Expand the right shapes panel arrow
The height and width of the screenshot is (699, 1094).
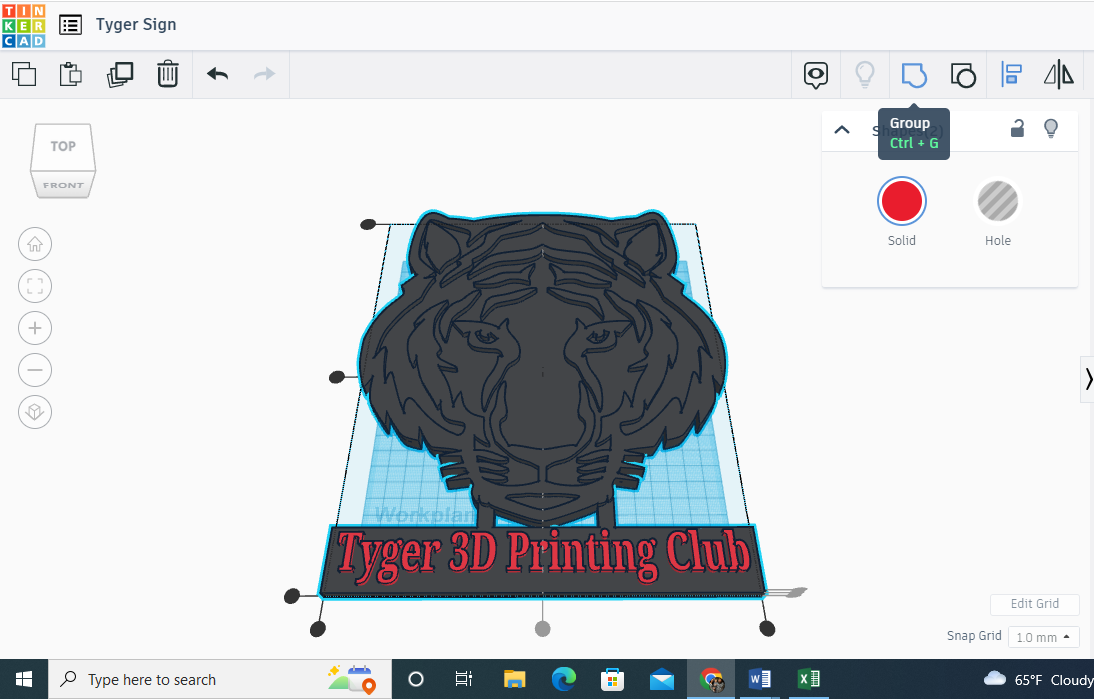(x=1088, y=379)
